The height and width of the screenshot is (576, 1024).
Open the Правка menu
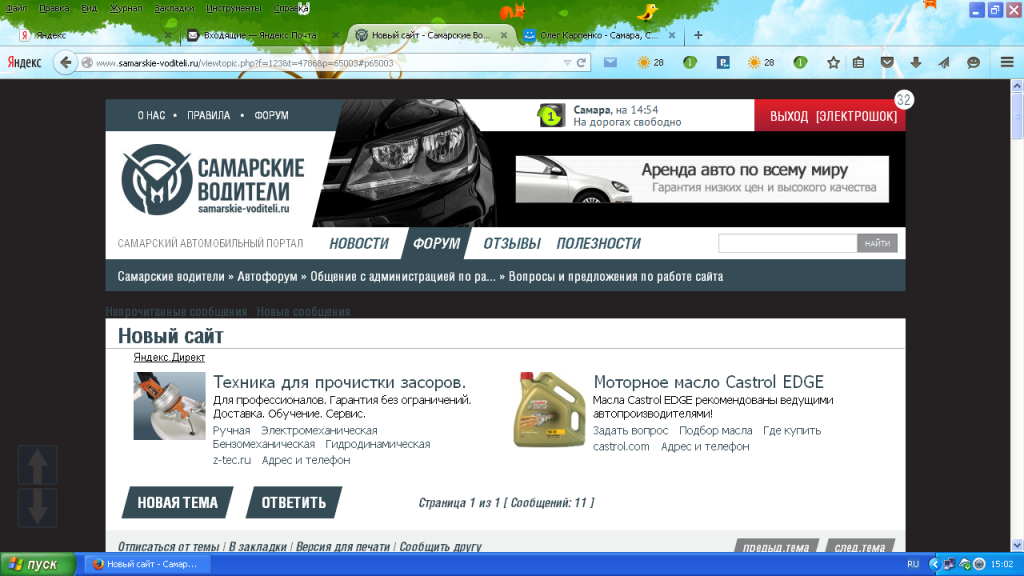pos(54,8)
